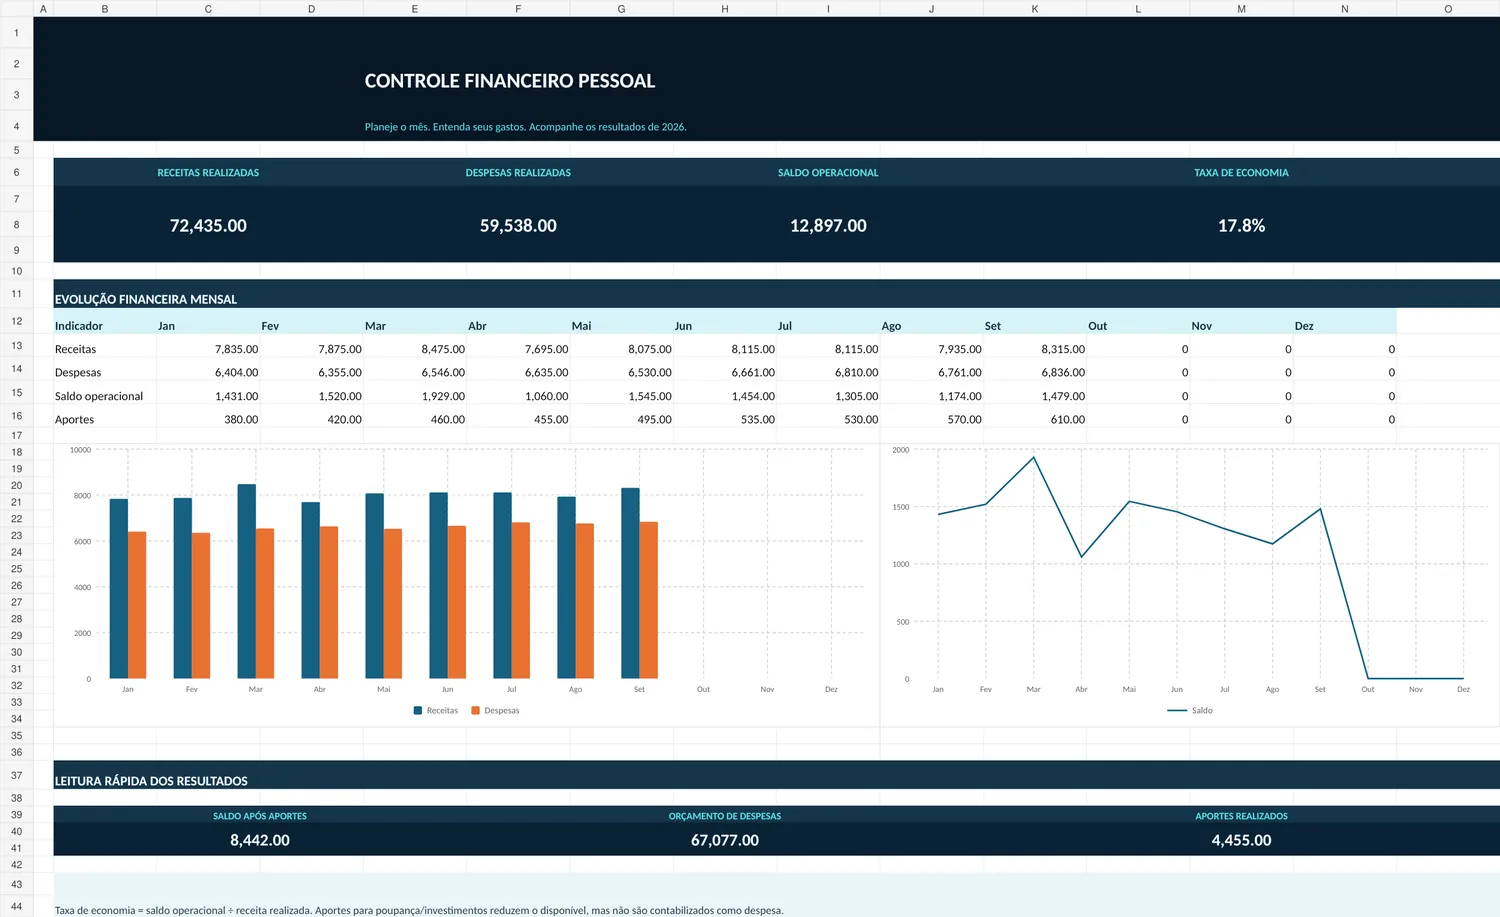Screen dimensions: 1500x917
Task: Select the RECEITAS REALIZADAS header
Action: click(x=208, y=173)
